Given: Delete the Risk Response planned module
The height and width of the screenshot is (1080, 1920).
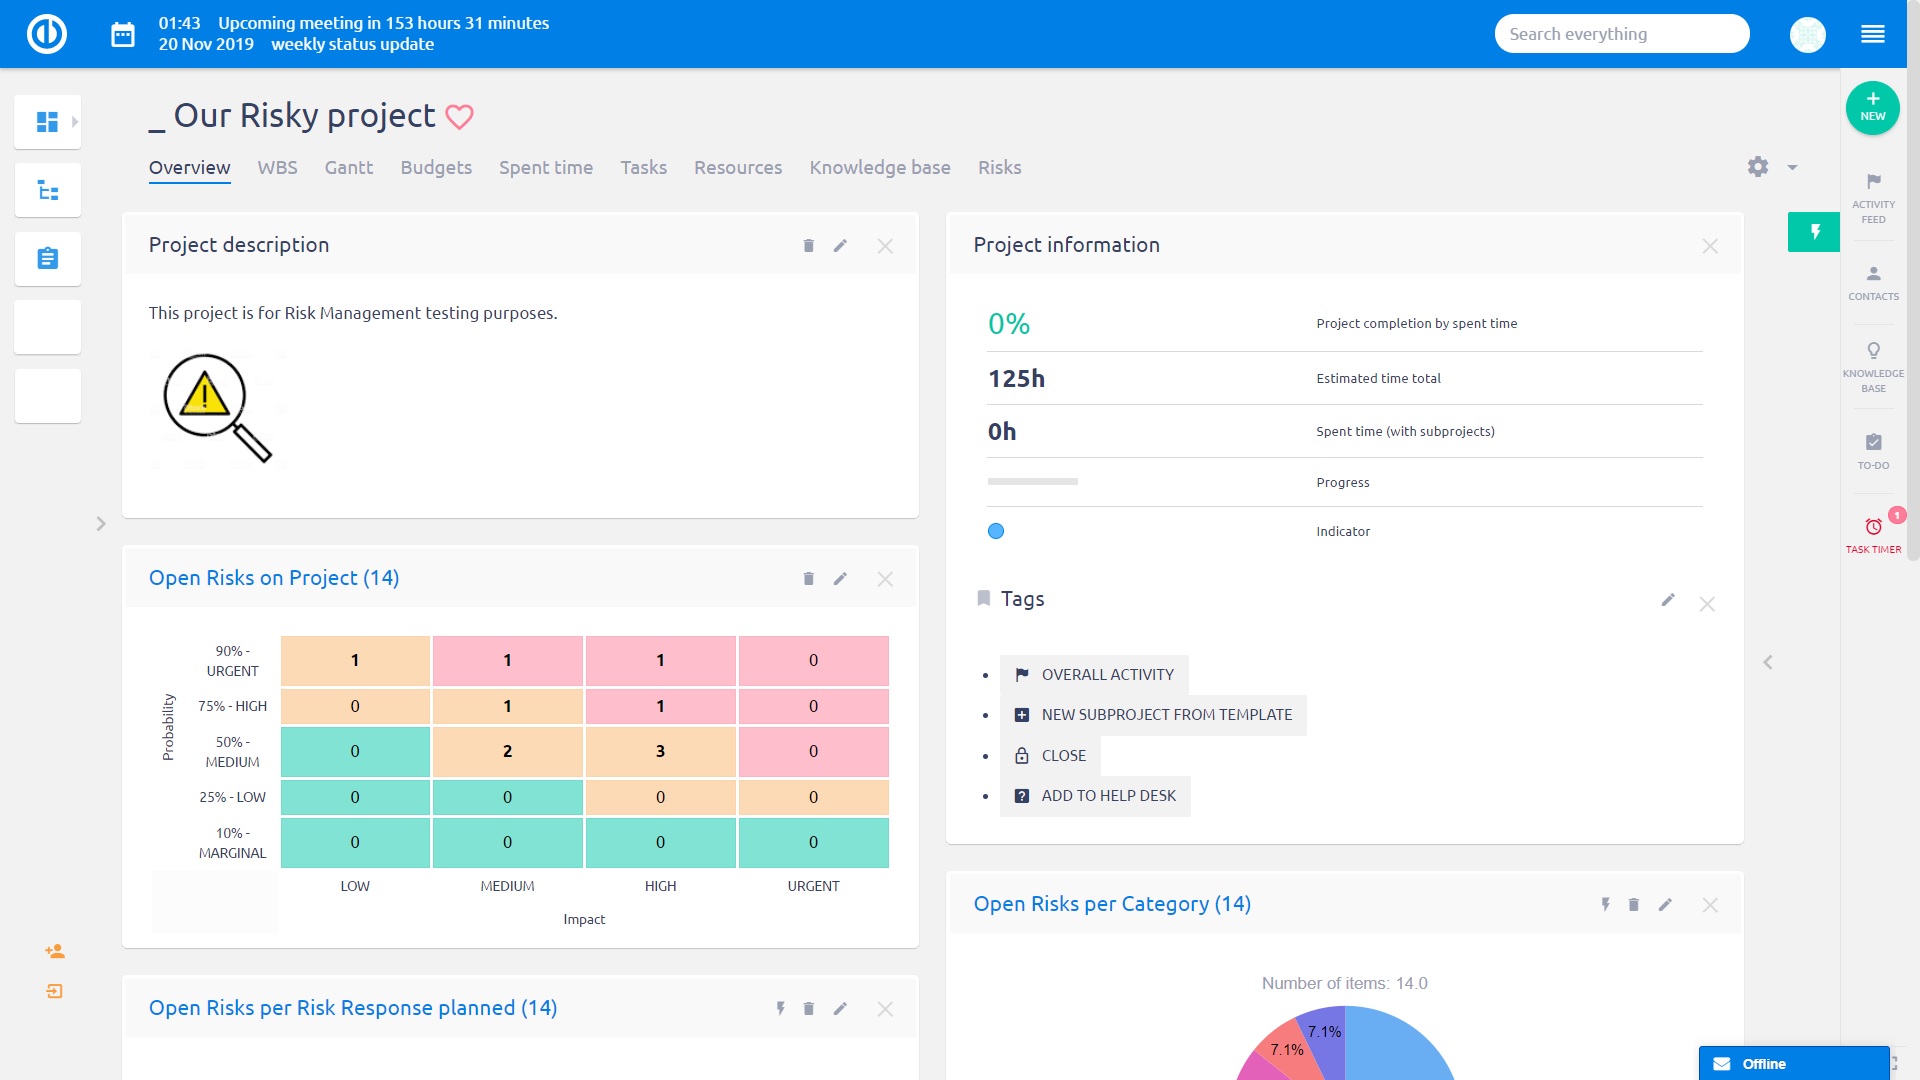Looking at the screenshot, I should click(808, 1009).
